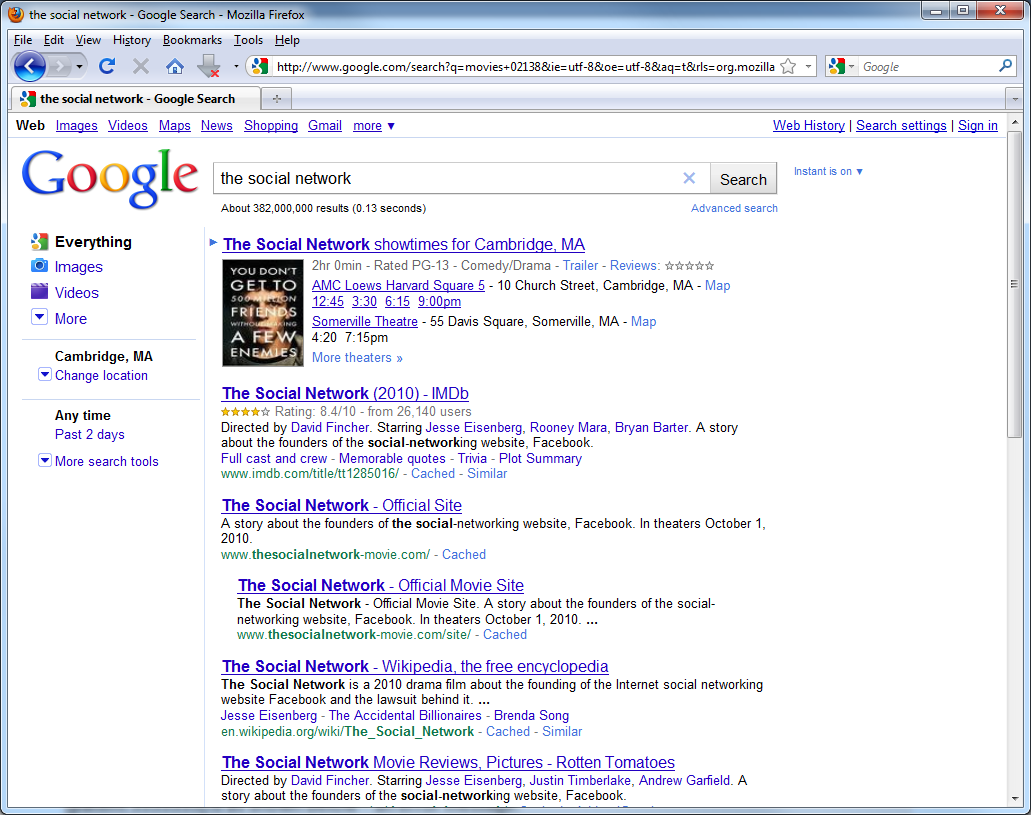Expand the More search categories arrow
The width and height of the screenshot is (1031, 815).
(x=39, y=317)
